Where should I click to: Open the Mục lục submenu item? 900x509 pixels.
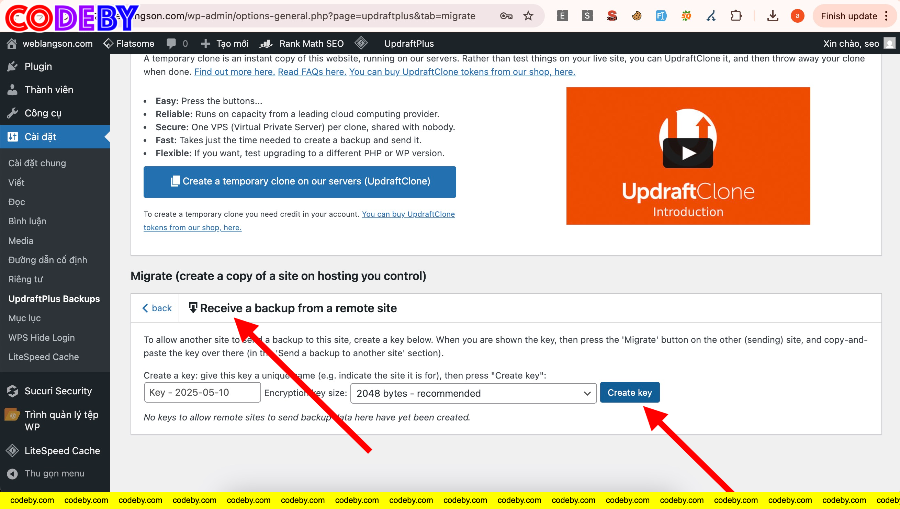(24, 318)
